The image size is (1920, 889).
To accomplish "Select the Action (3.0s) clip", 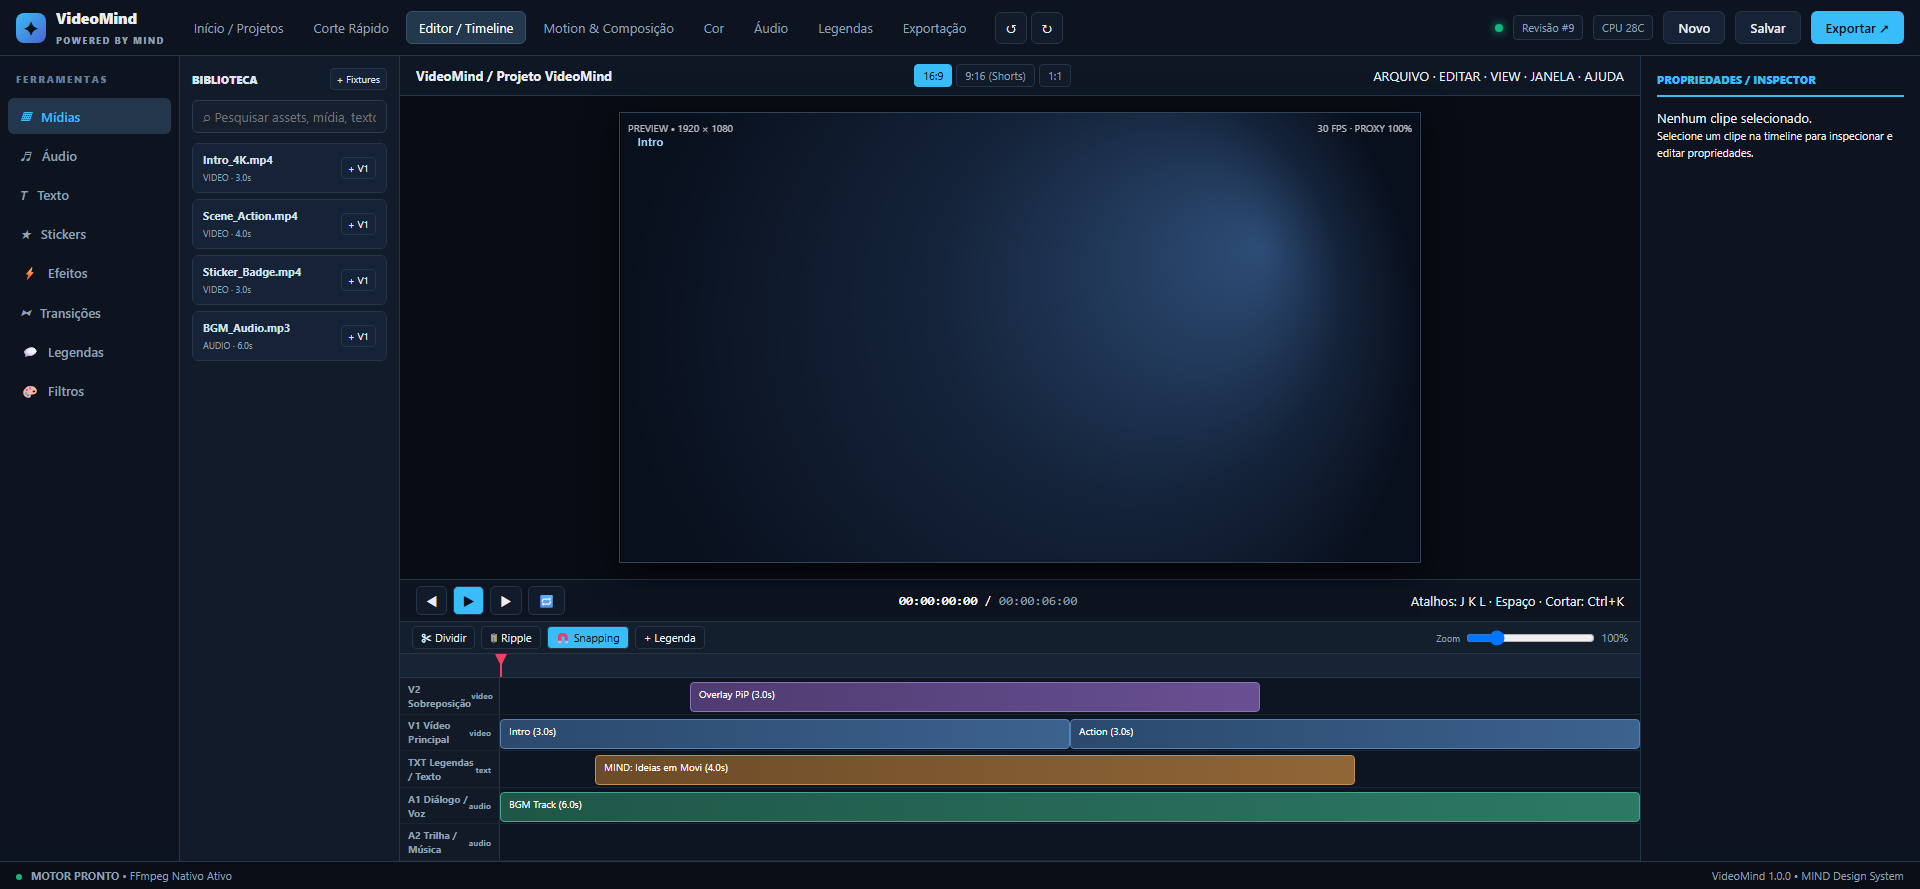I will click(1355, 734).
